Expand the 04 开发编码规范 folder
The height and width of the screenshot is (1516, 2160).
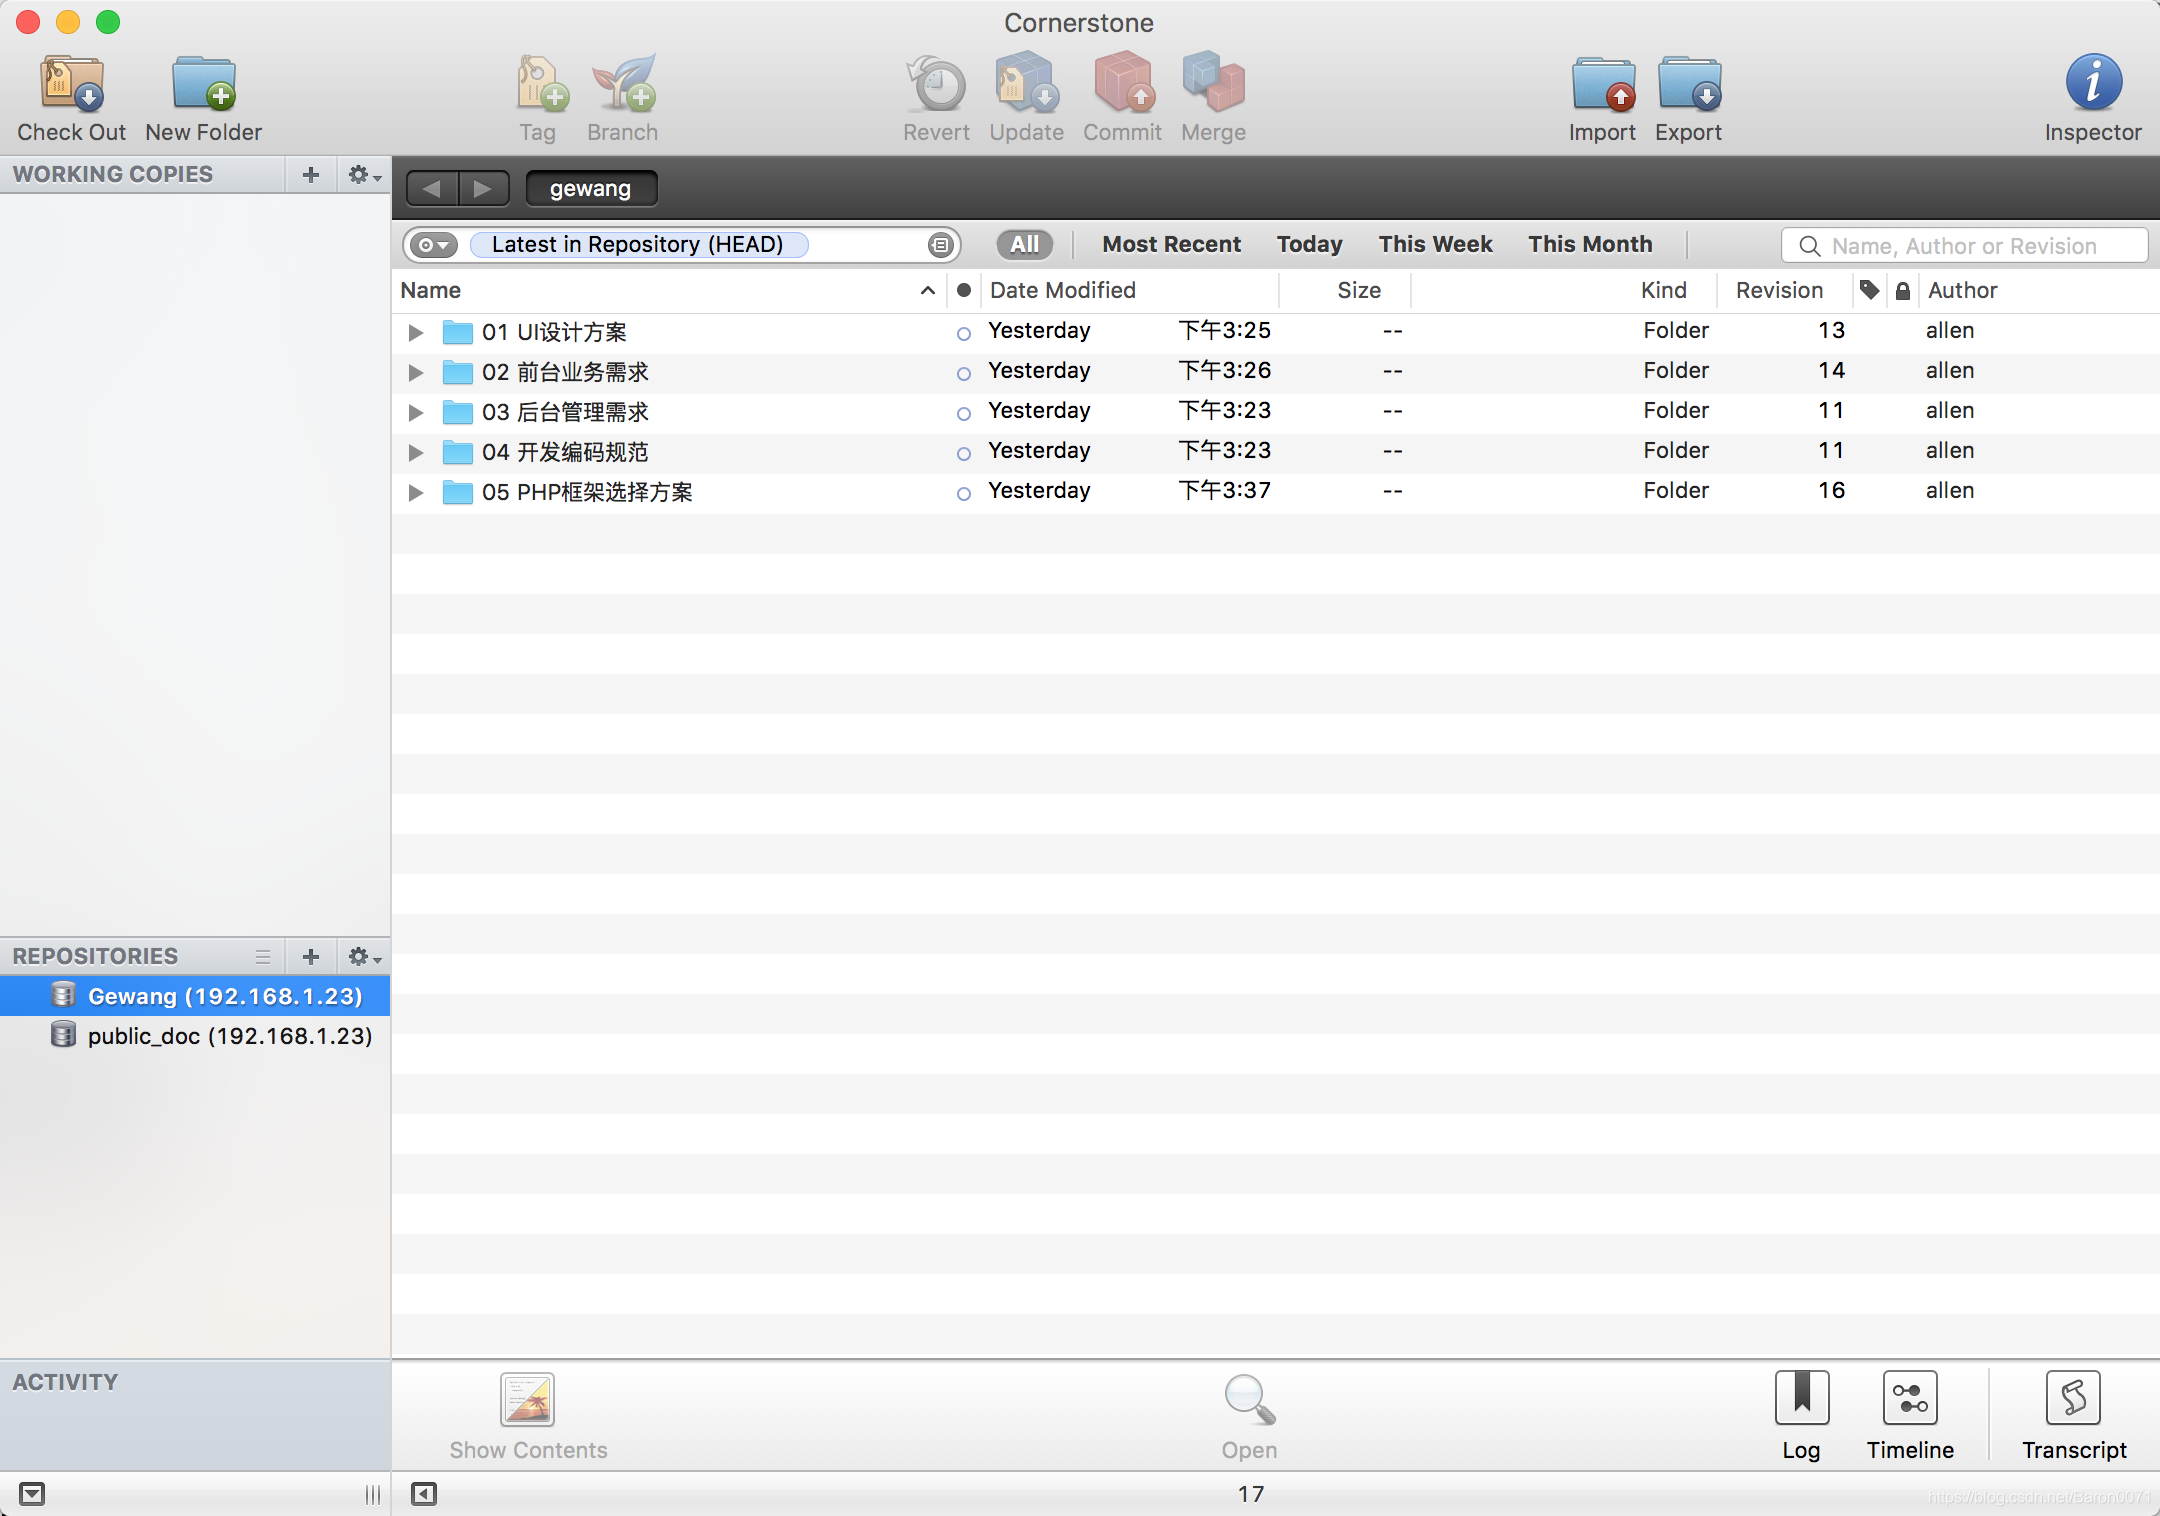click(x=416, y=452)
